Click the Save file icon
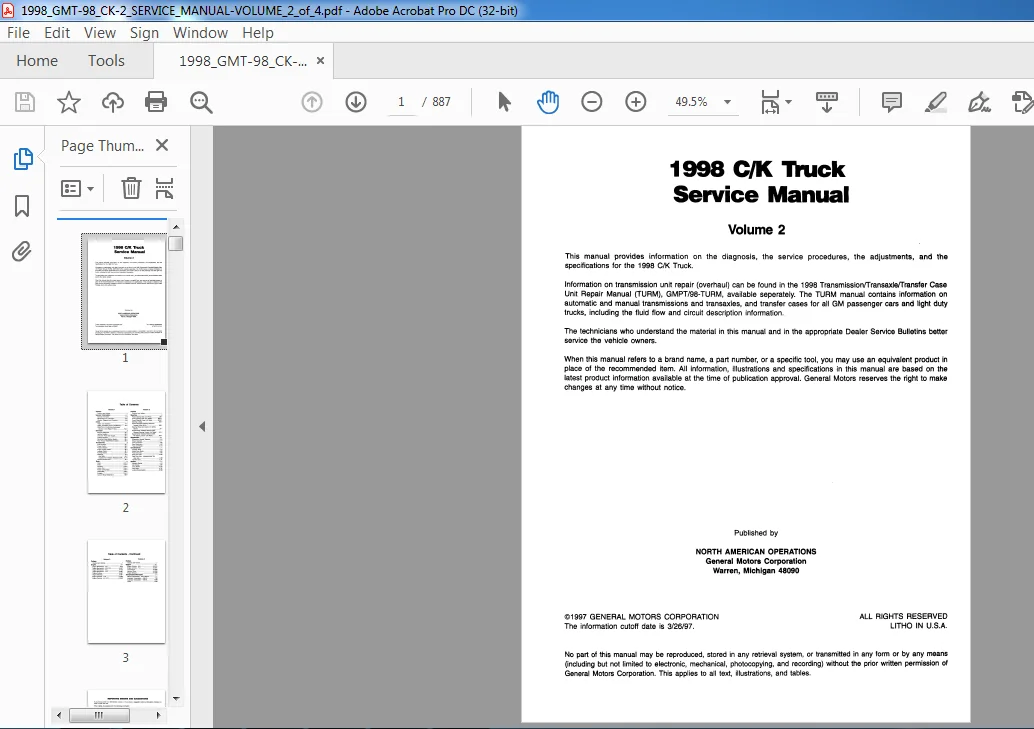 [x=24, y=102]
